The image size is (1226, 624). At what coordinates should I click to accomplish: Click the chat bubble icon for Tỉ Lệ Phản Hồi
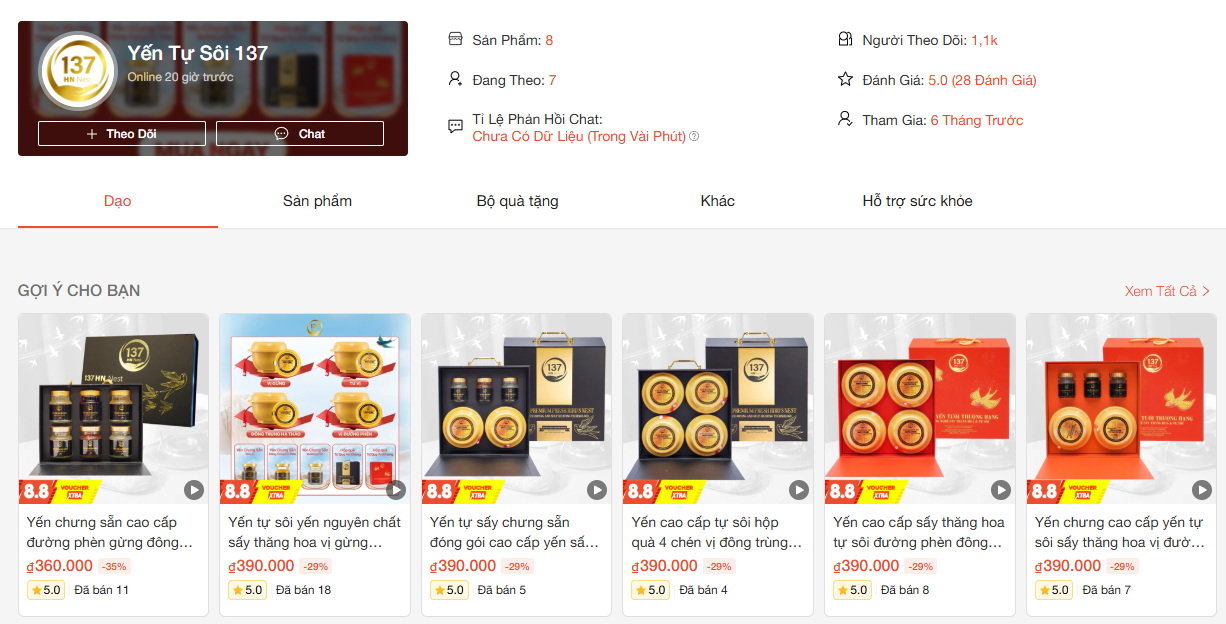(456, 127)
